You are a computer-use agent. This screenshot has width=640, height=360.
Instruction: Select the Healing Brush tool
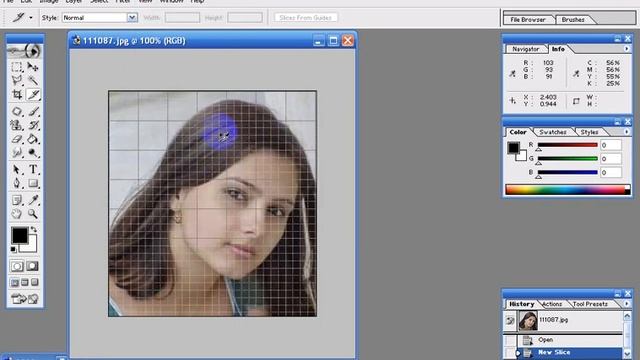17,111
